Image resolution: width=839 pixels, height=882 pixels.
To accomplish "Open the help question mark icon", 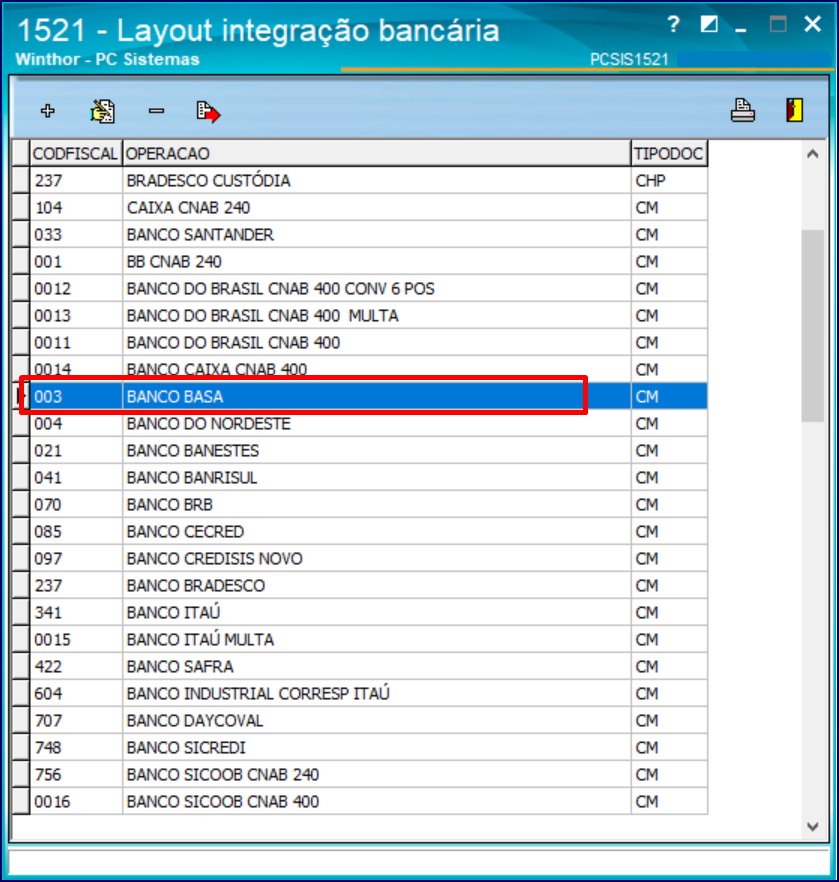I will (673, 25).
